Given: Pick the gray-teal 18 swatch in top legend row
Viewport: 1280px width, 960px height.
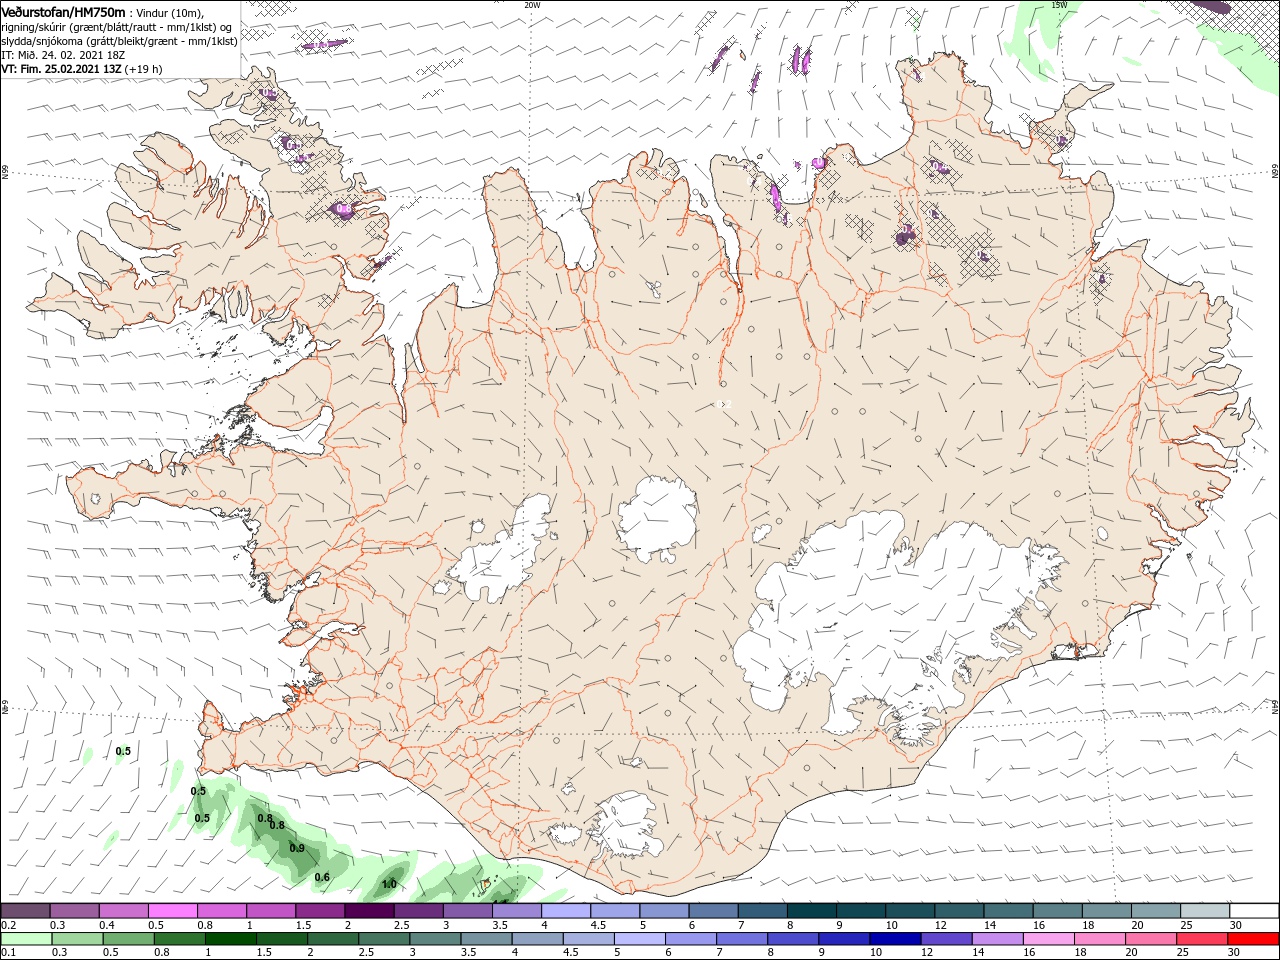Looking at the screenshot, I should click(x=1106, y=911).
